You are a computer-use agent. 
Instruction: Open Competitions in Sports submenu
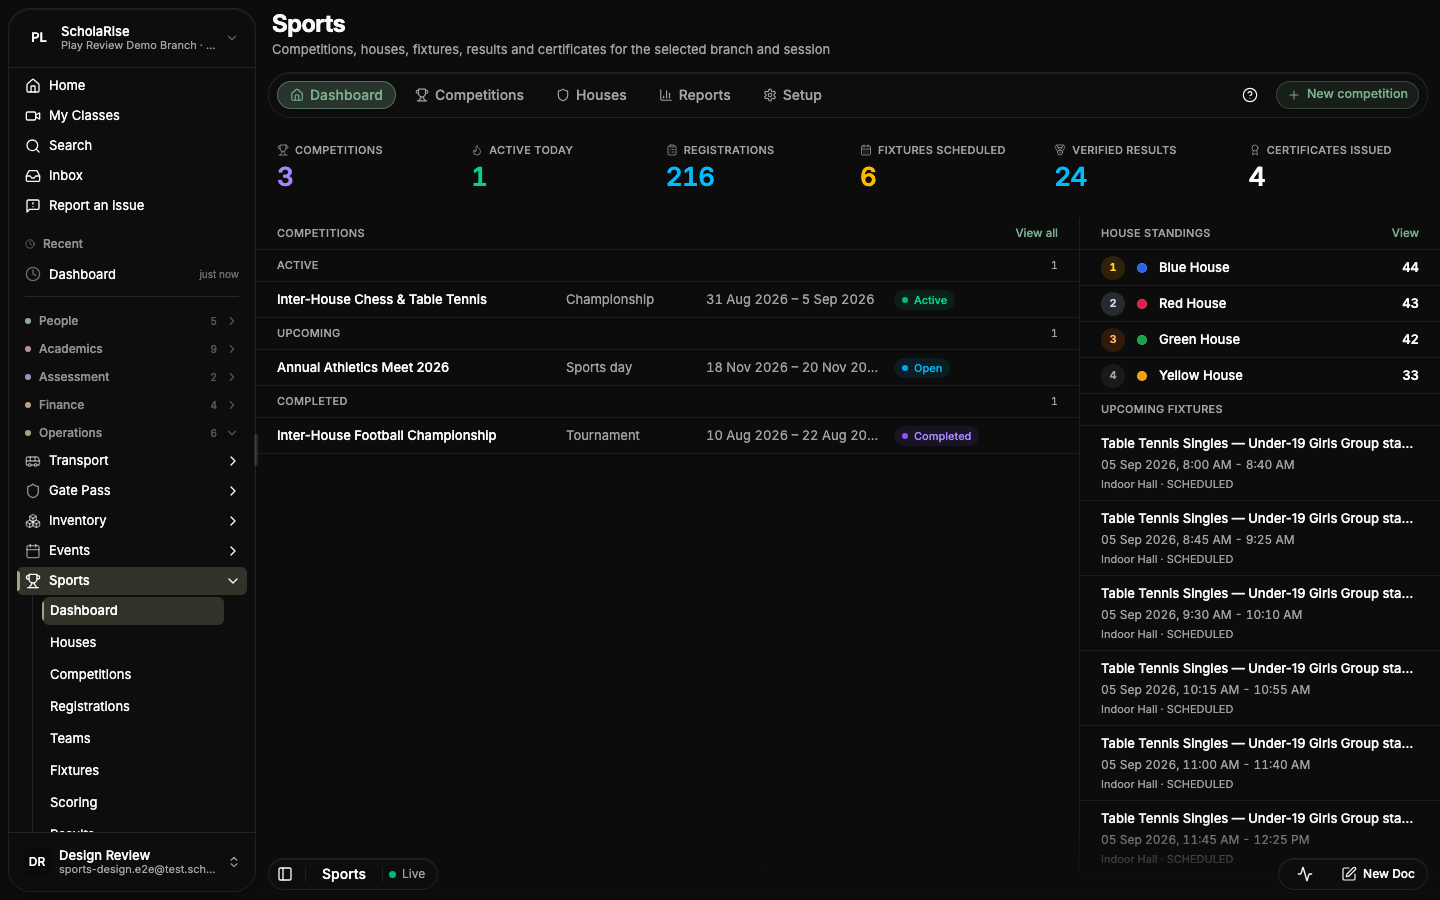point(133,674)
